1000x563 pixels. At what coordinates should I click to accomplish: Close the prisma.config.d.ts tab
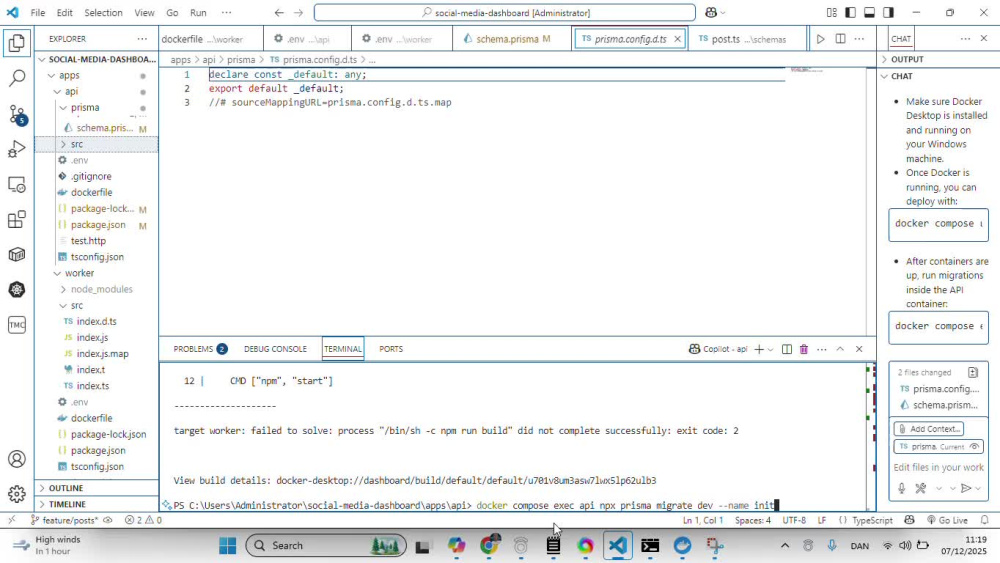click(x=677, y=39)
